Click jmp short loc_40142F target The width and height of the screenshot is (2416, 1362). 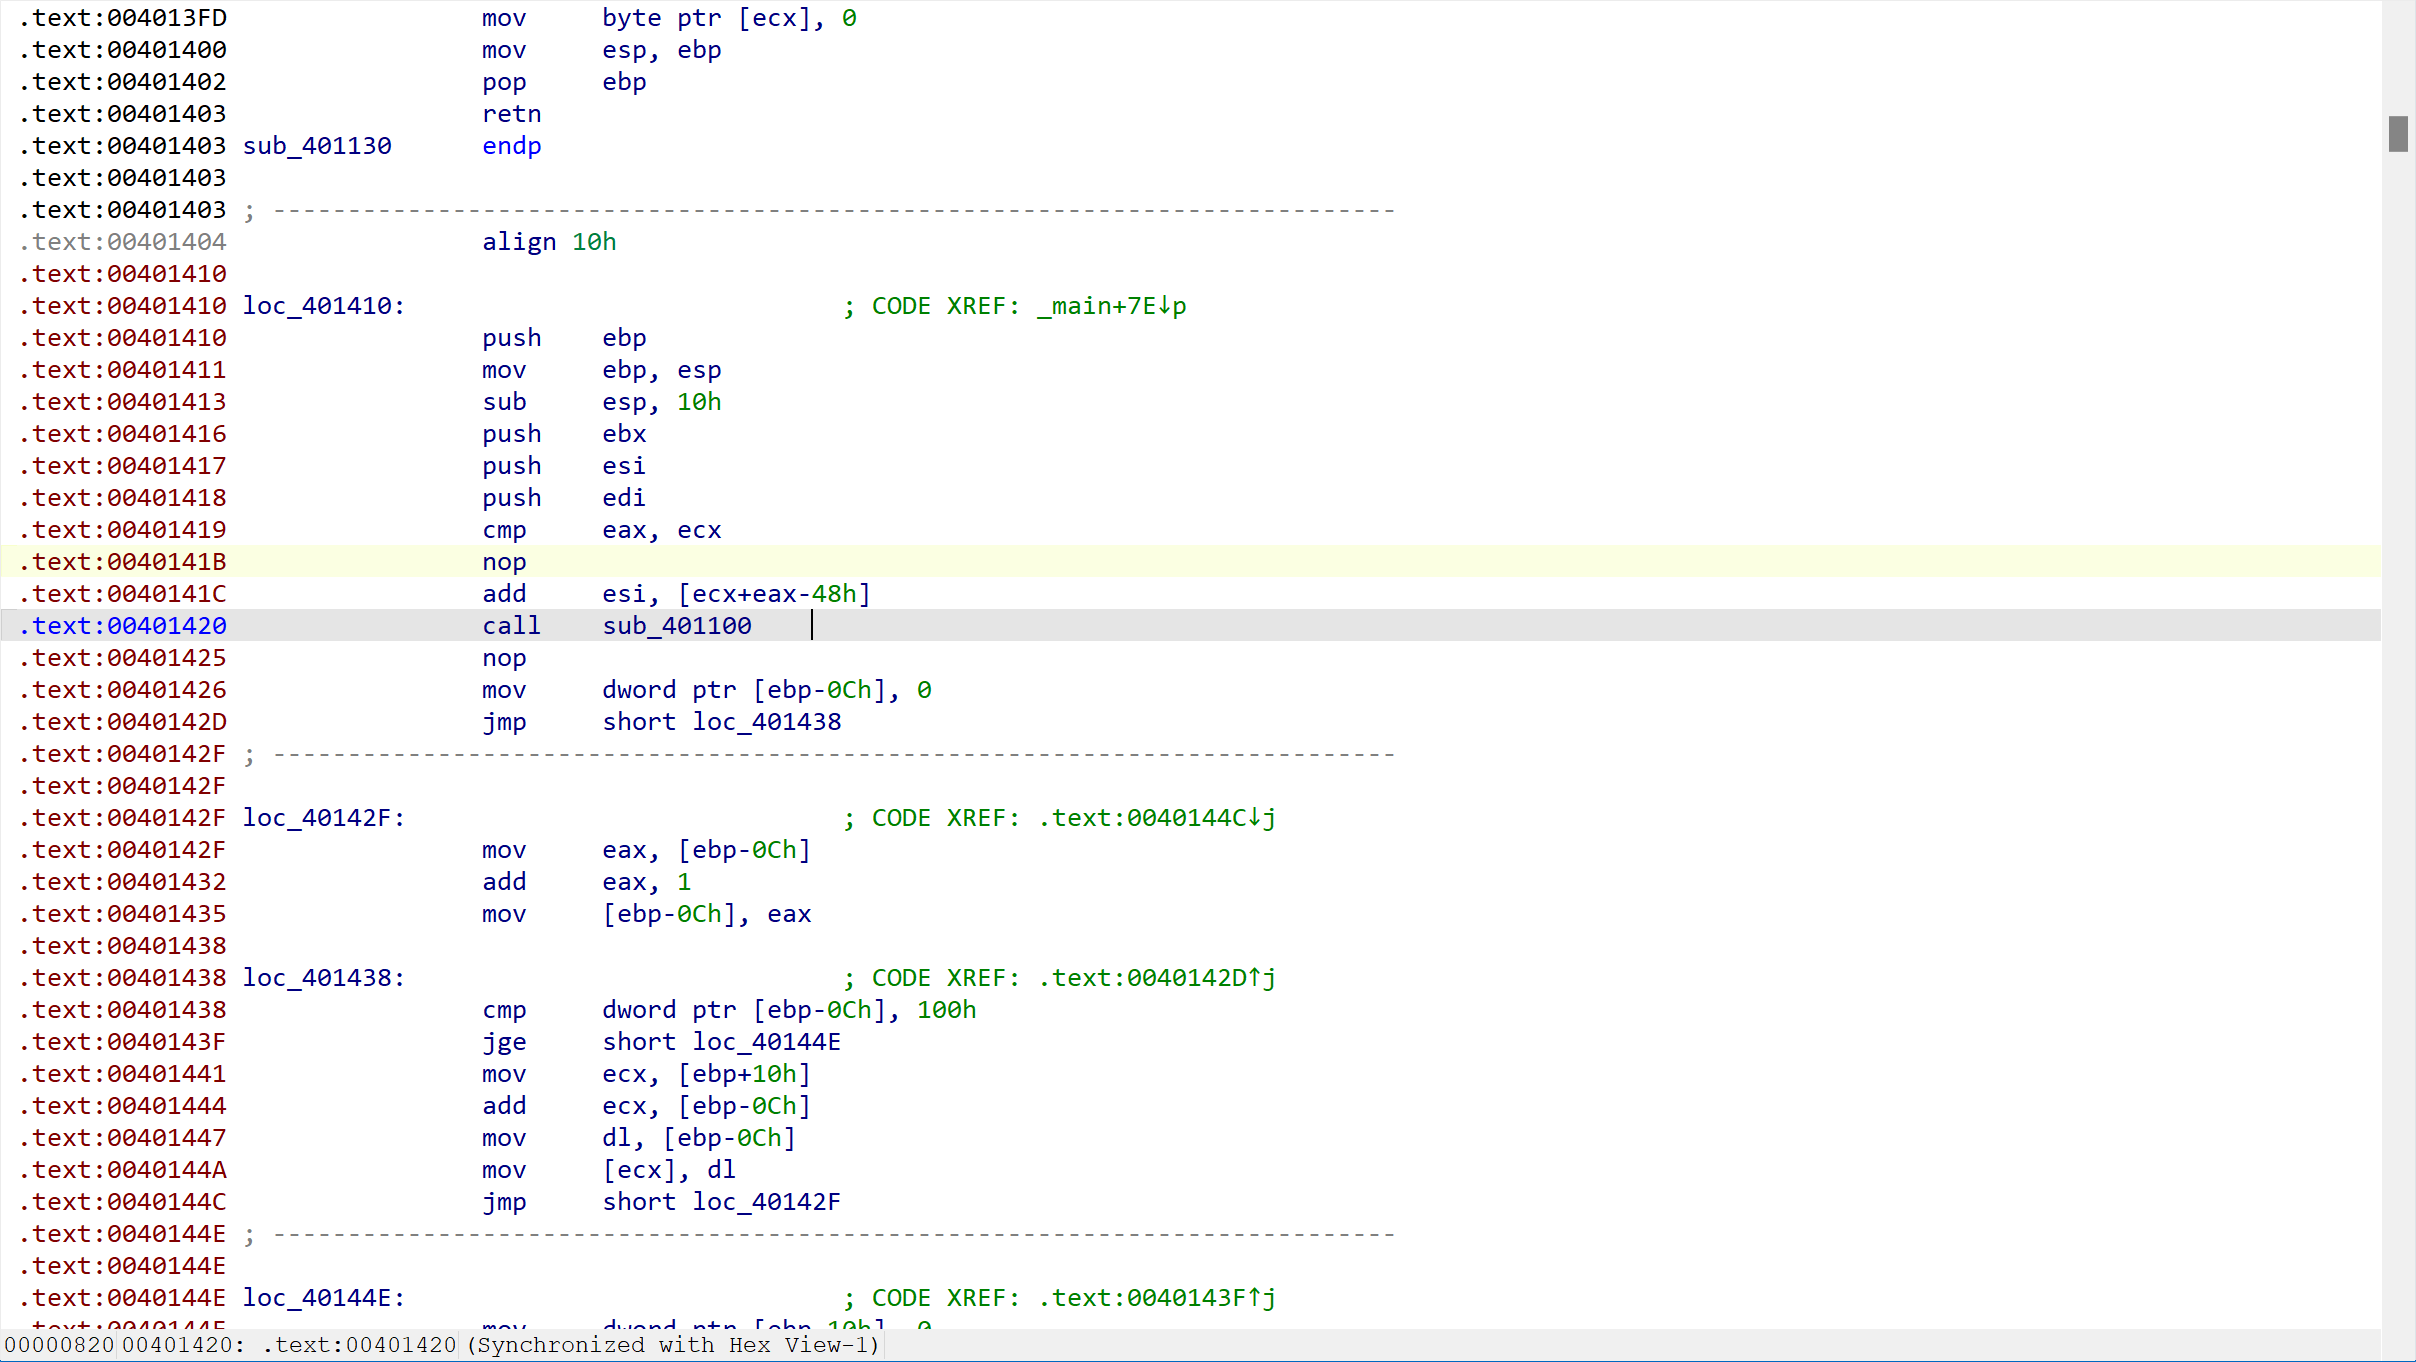coord(767,1202)
